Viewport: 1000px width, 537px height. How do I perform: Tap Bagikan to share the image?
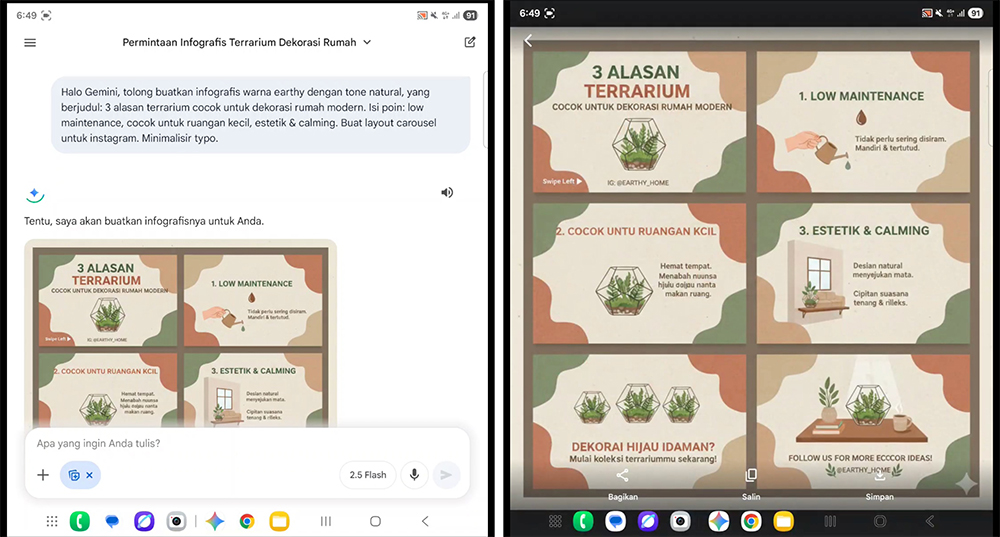click(x=623, y=483)
